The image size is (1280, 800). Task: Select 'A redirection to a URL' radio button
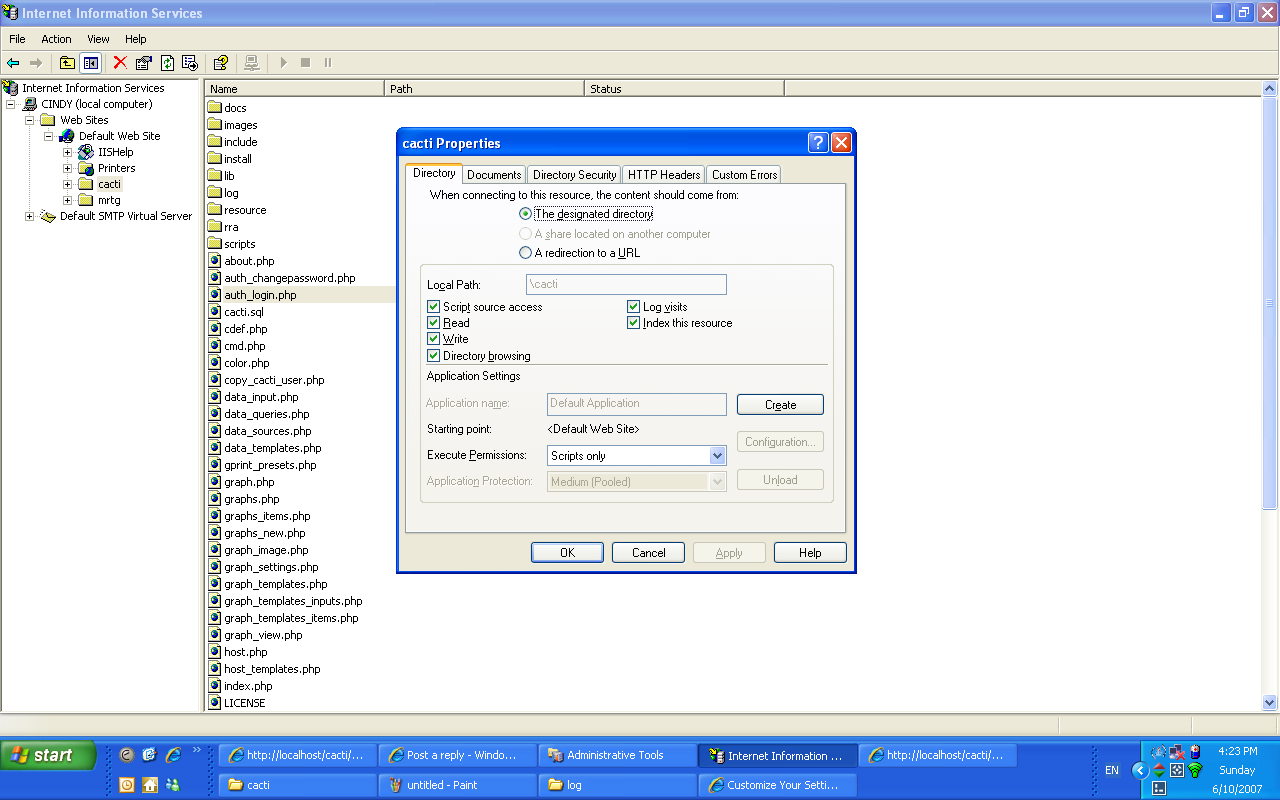click(526, 253)
